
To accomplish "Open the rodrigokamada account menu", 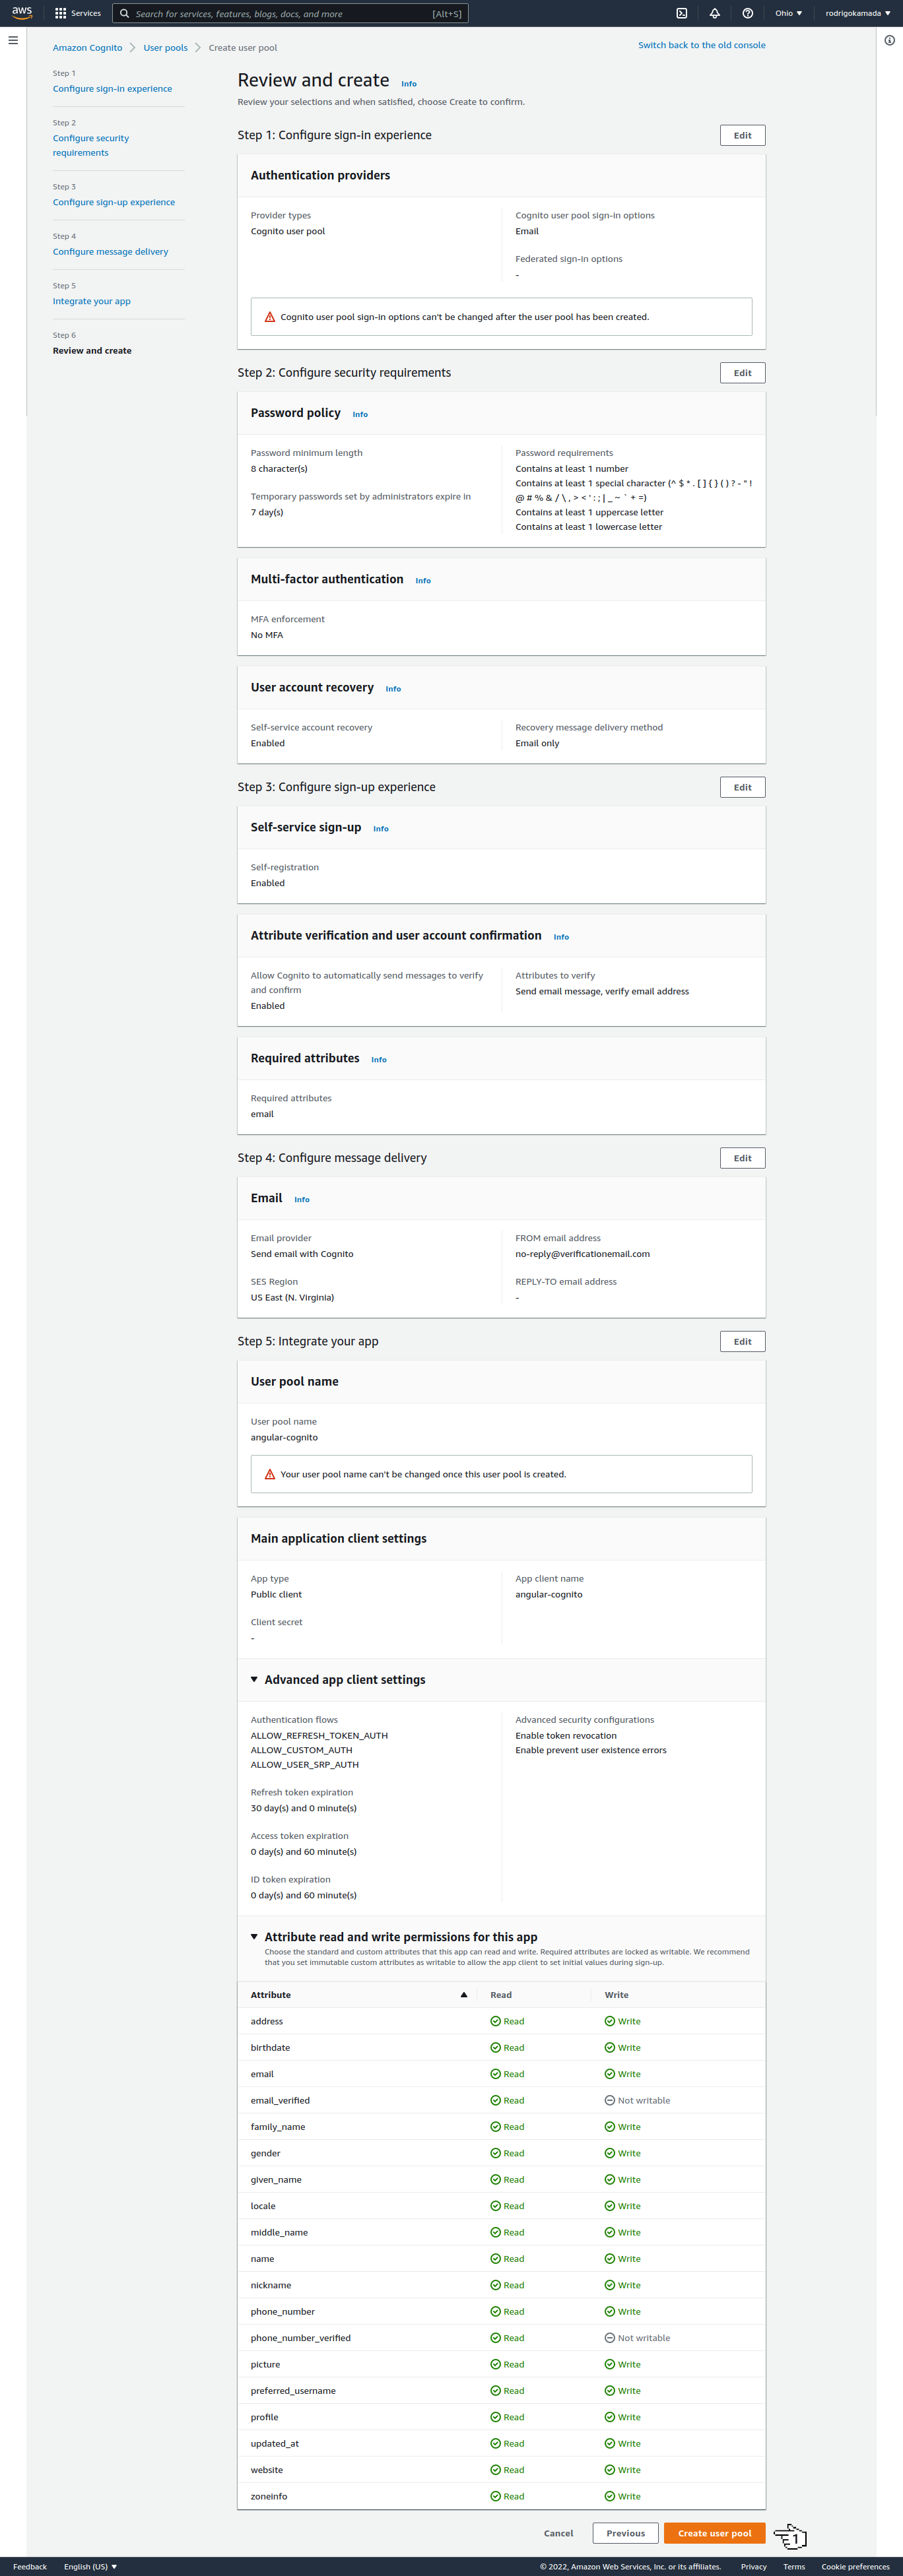I will click(x=857, y=13).
